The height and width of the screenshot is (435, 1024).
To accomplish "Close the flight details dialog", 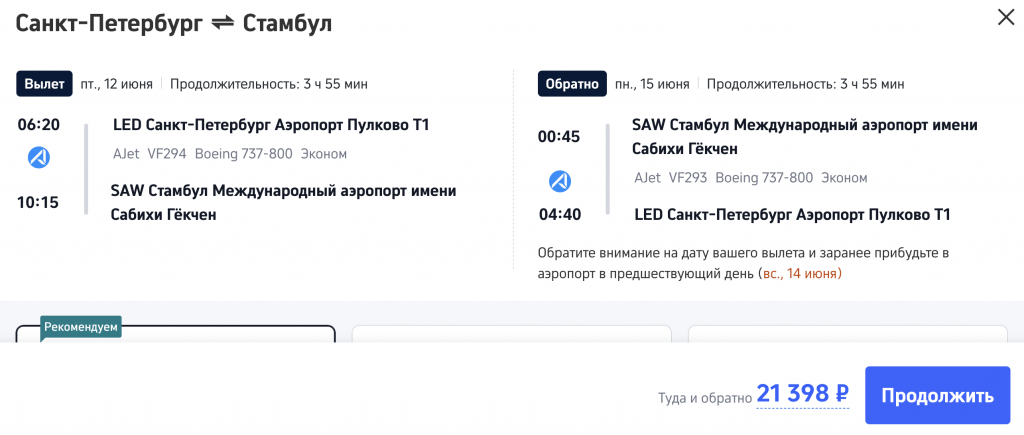I will (1005, 17).
